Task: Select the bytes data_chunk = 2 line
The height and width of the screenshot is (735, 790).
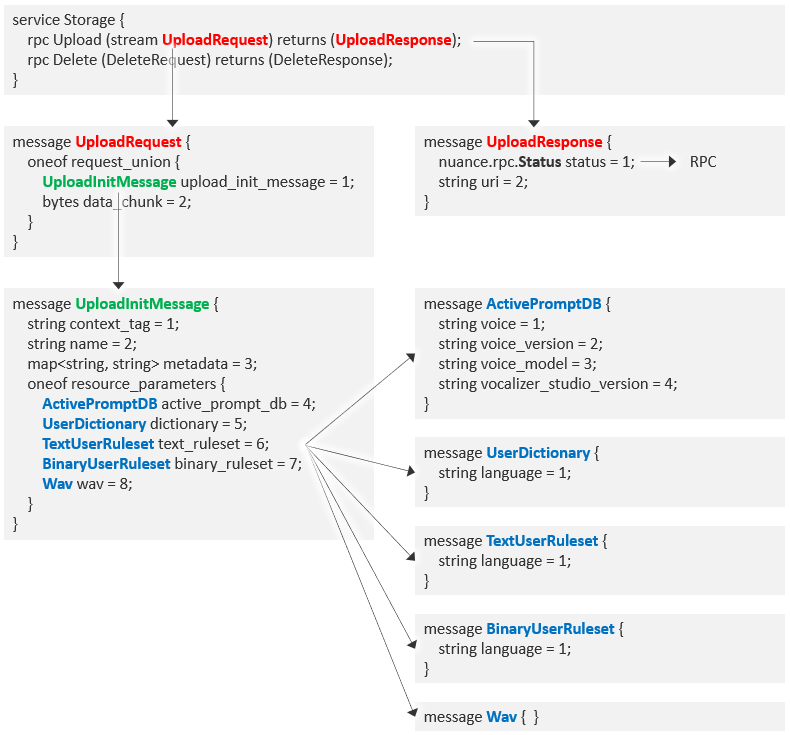Action: (116, 201)
